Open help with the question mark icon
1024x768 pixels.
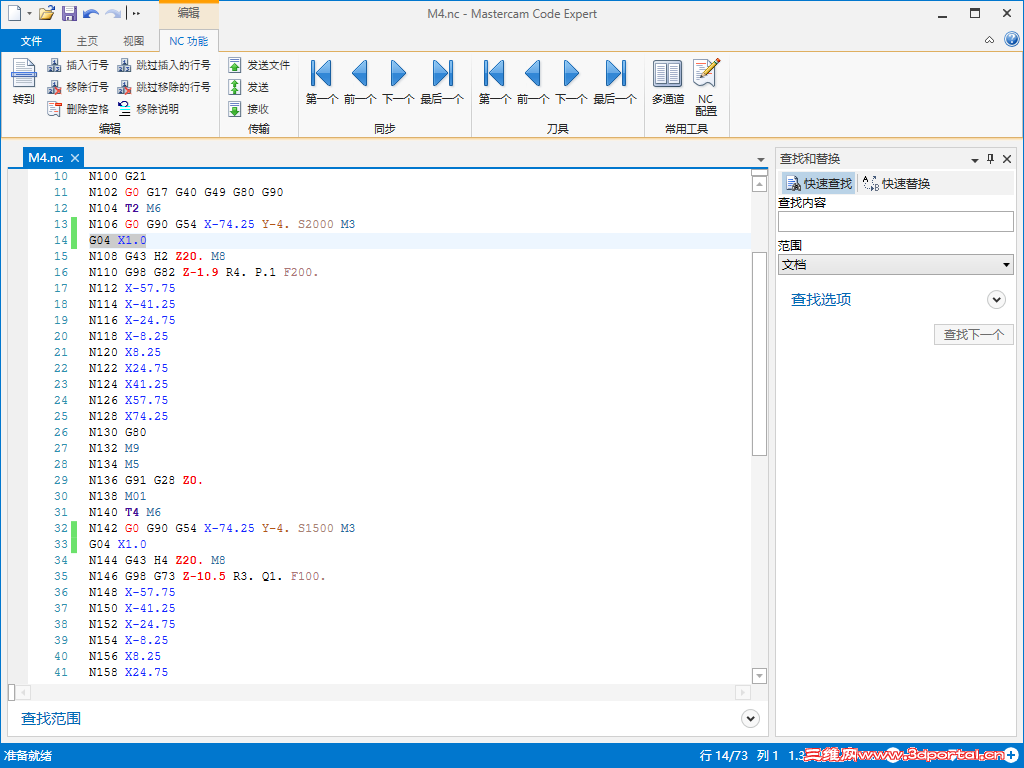(1012, 39)
